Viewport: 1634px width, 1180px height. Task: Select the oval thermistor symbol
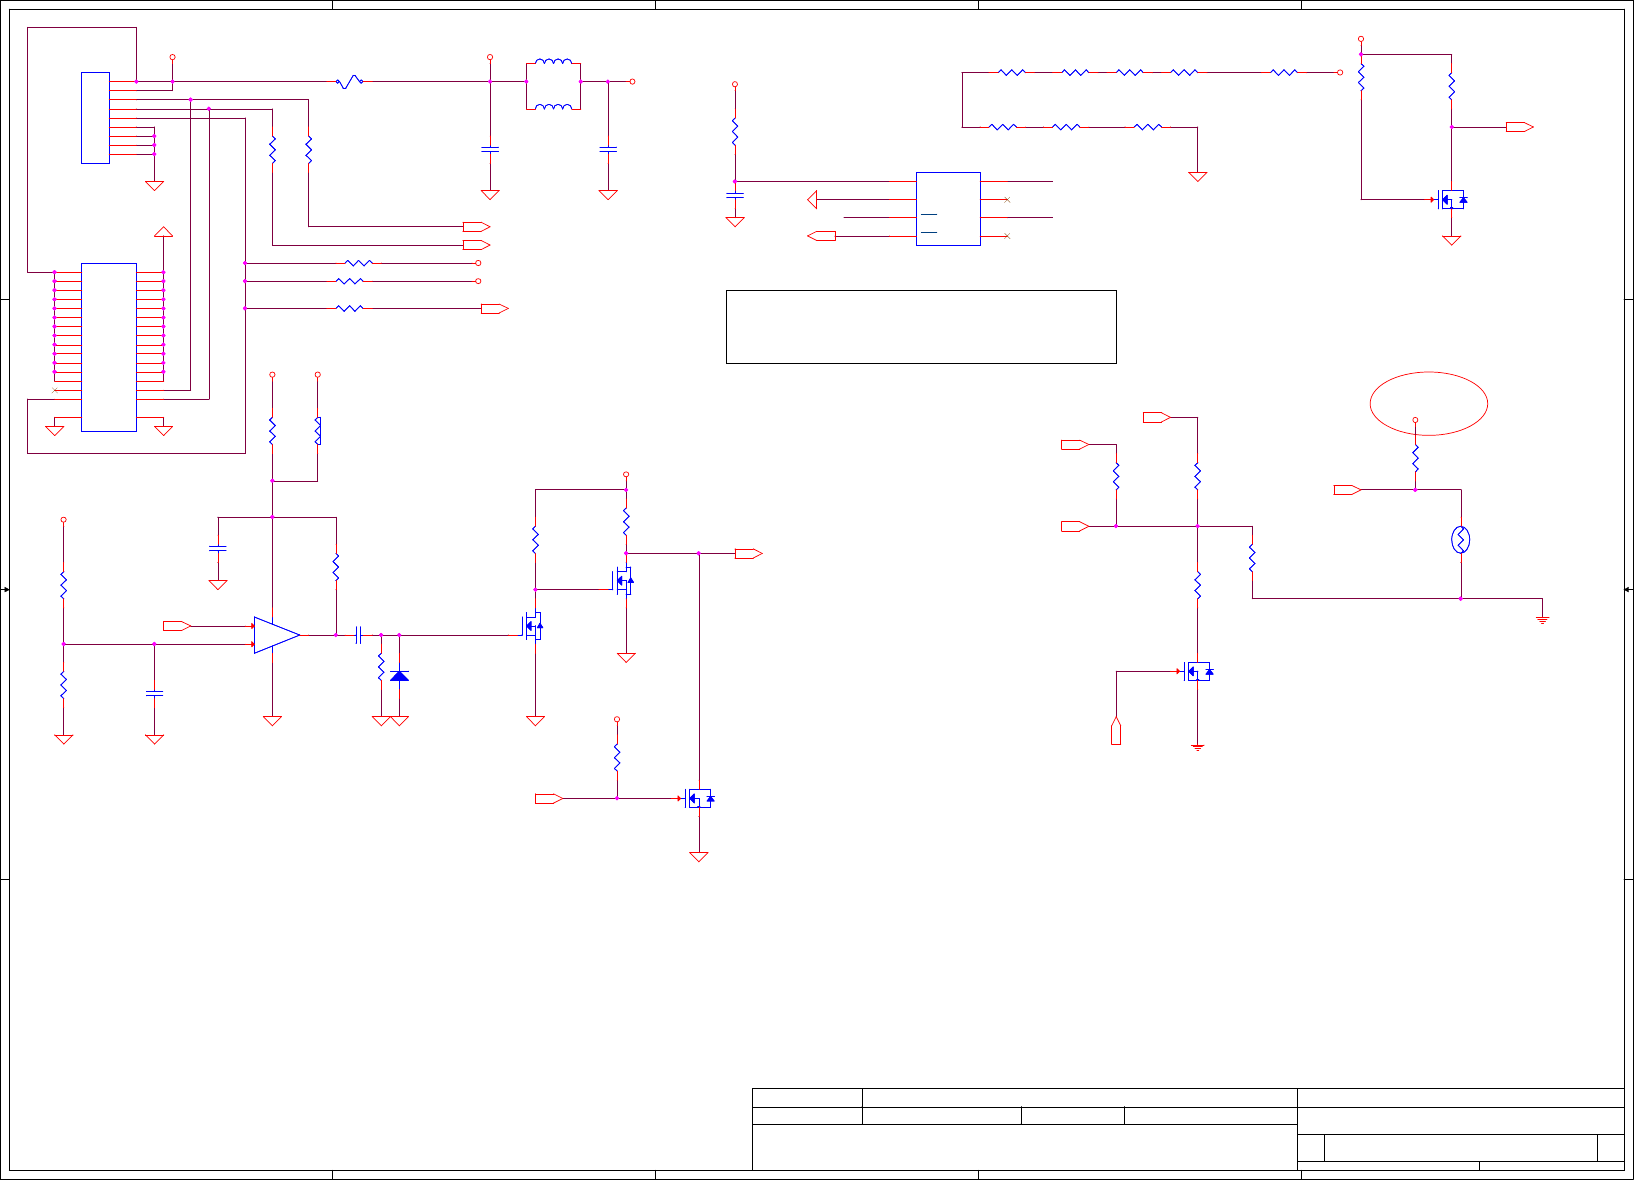click(1461, 540)
